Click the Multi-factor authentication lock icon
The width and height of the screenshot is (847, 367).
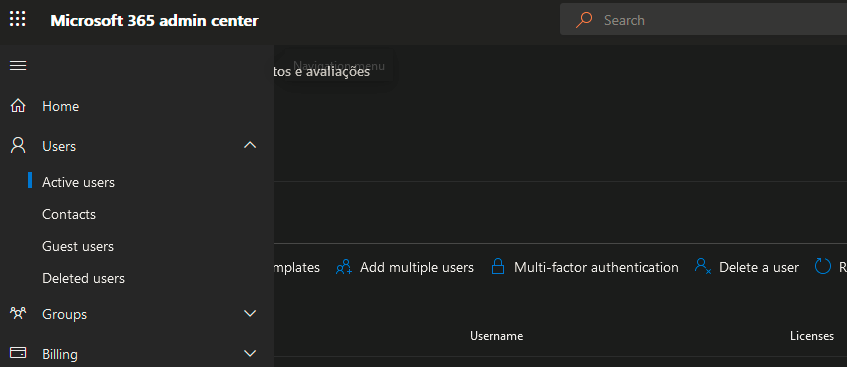tap(498, 267)
